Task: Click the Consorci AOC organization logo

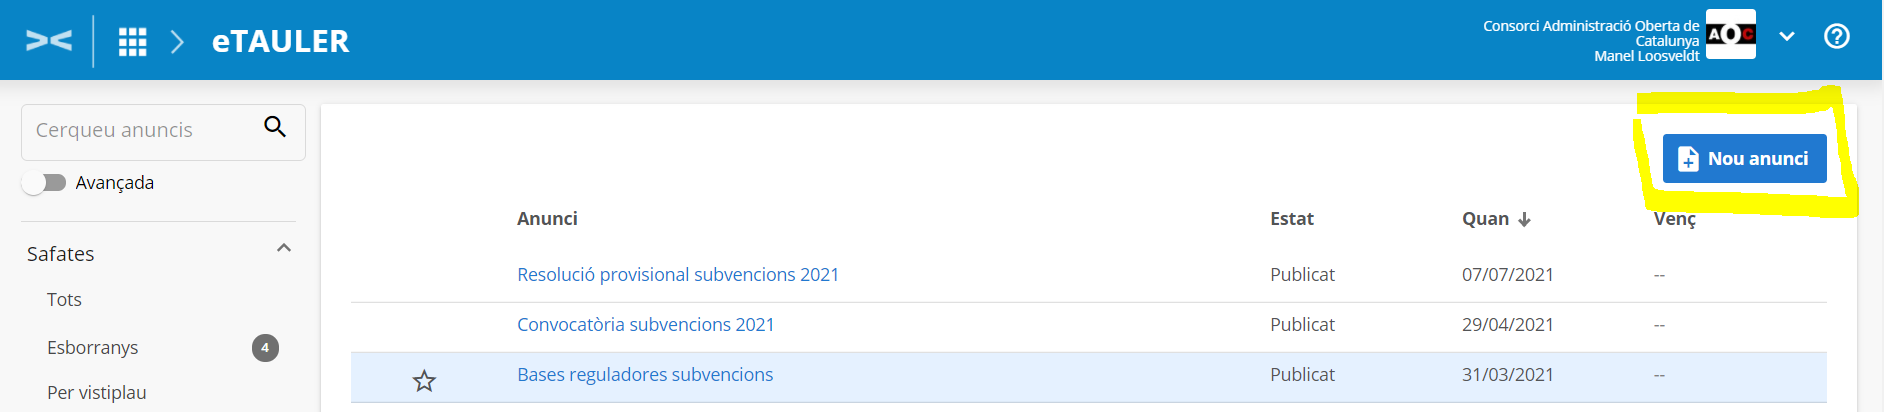Action: click(x=1731, y=35)
